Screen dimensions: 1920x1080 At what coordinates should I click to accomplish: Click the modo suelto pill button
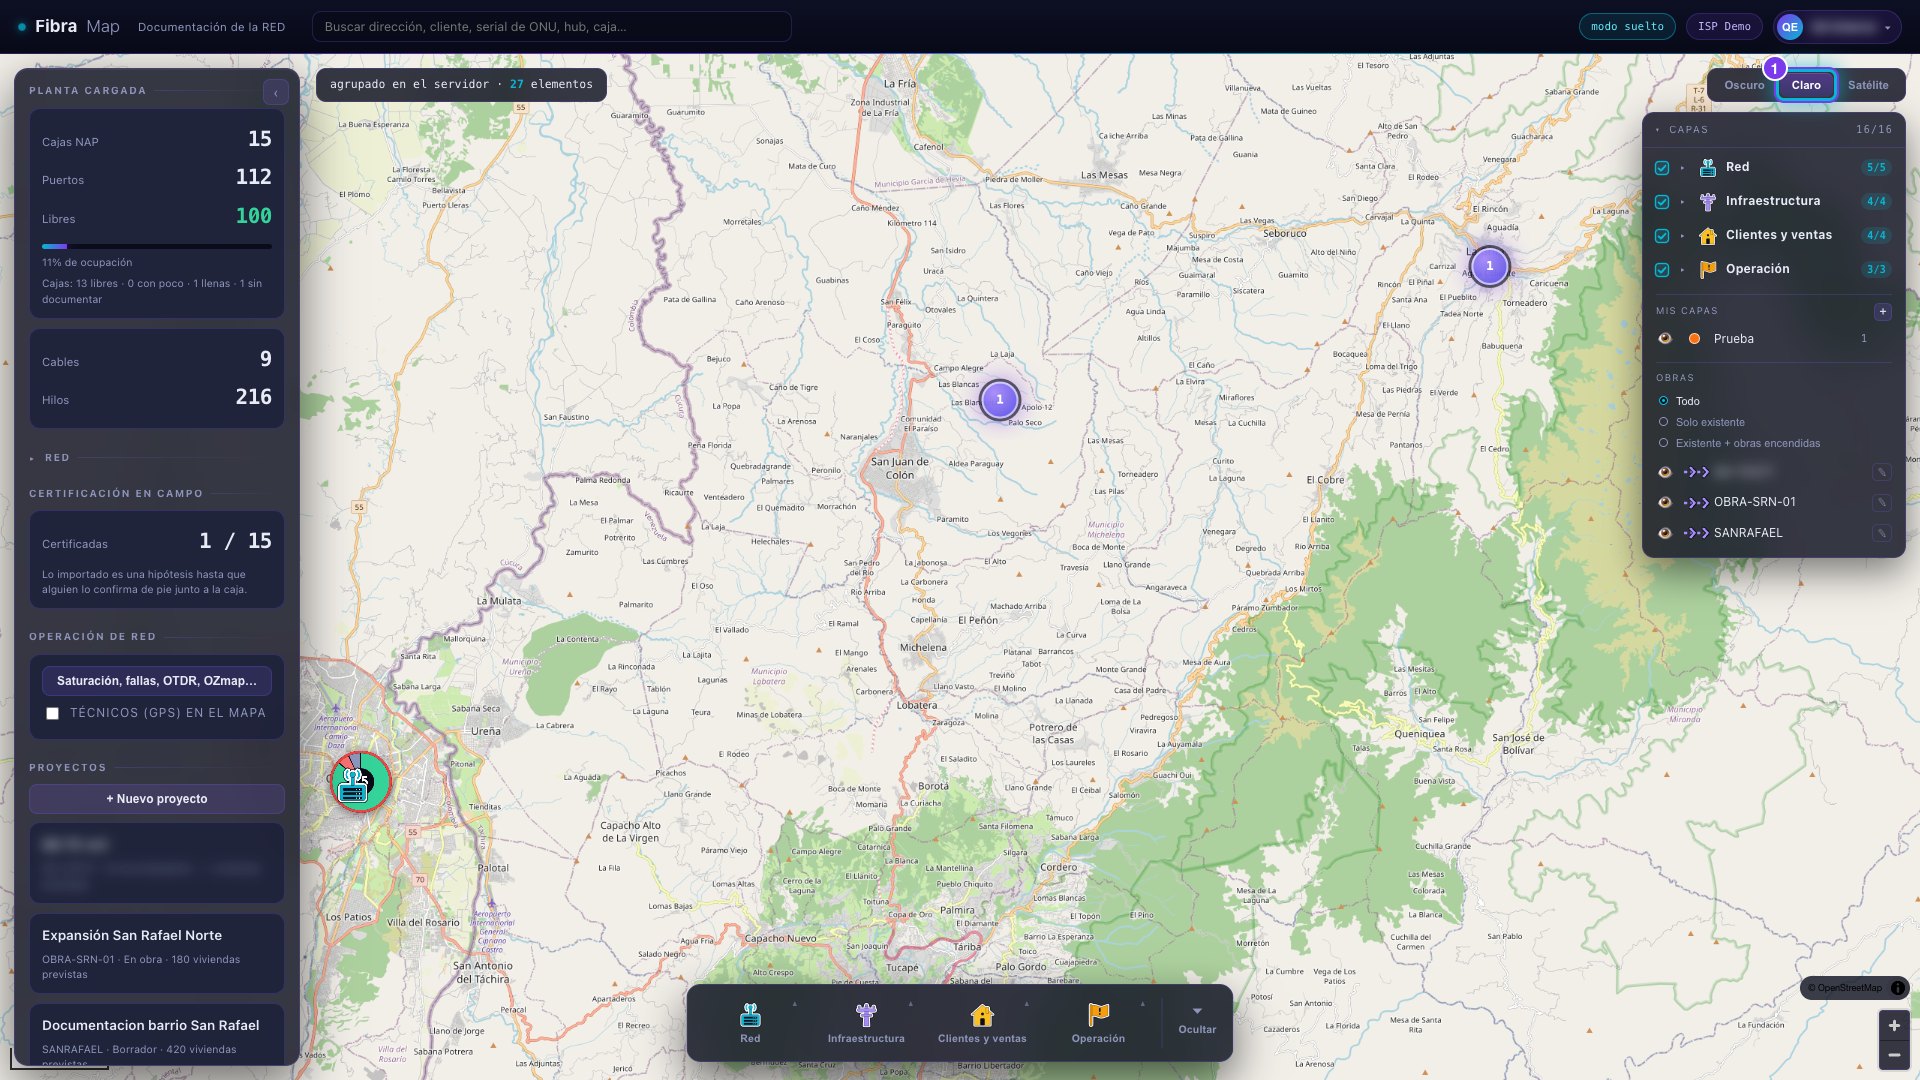tap(1627, 27)
